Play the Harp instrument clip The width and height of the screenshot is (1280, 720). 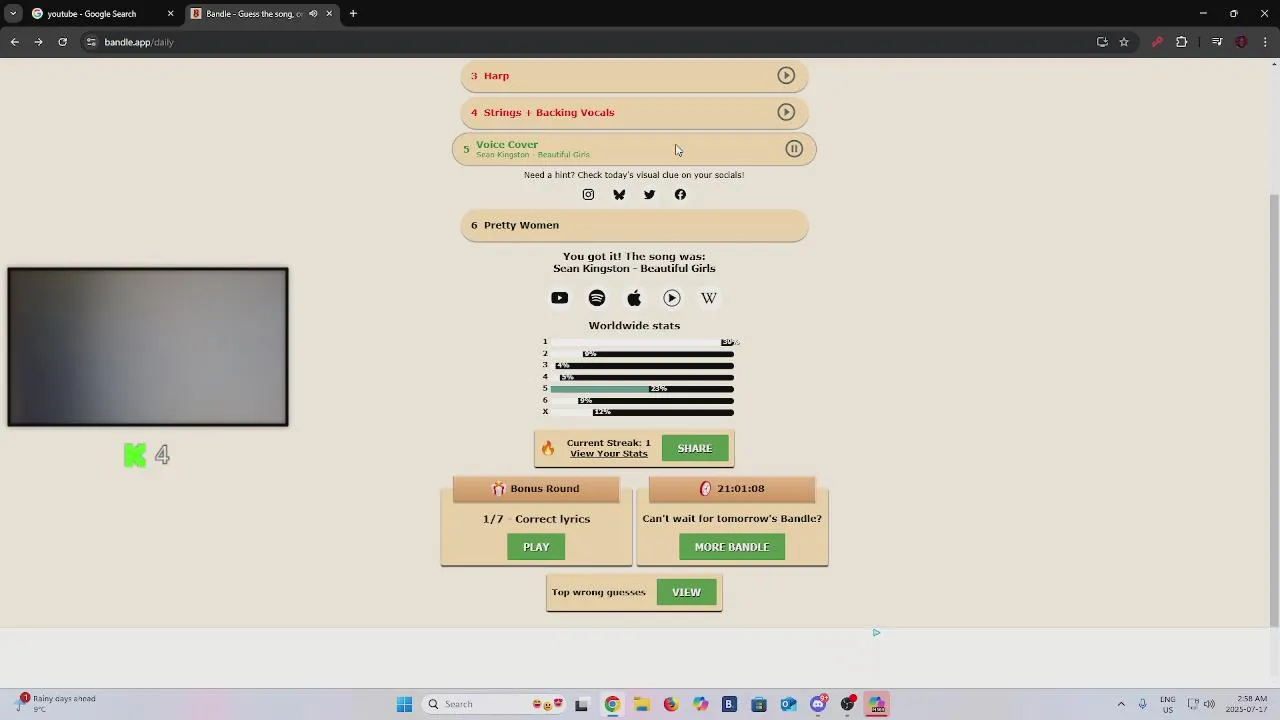[x=786, y=76]
